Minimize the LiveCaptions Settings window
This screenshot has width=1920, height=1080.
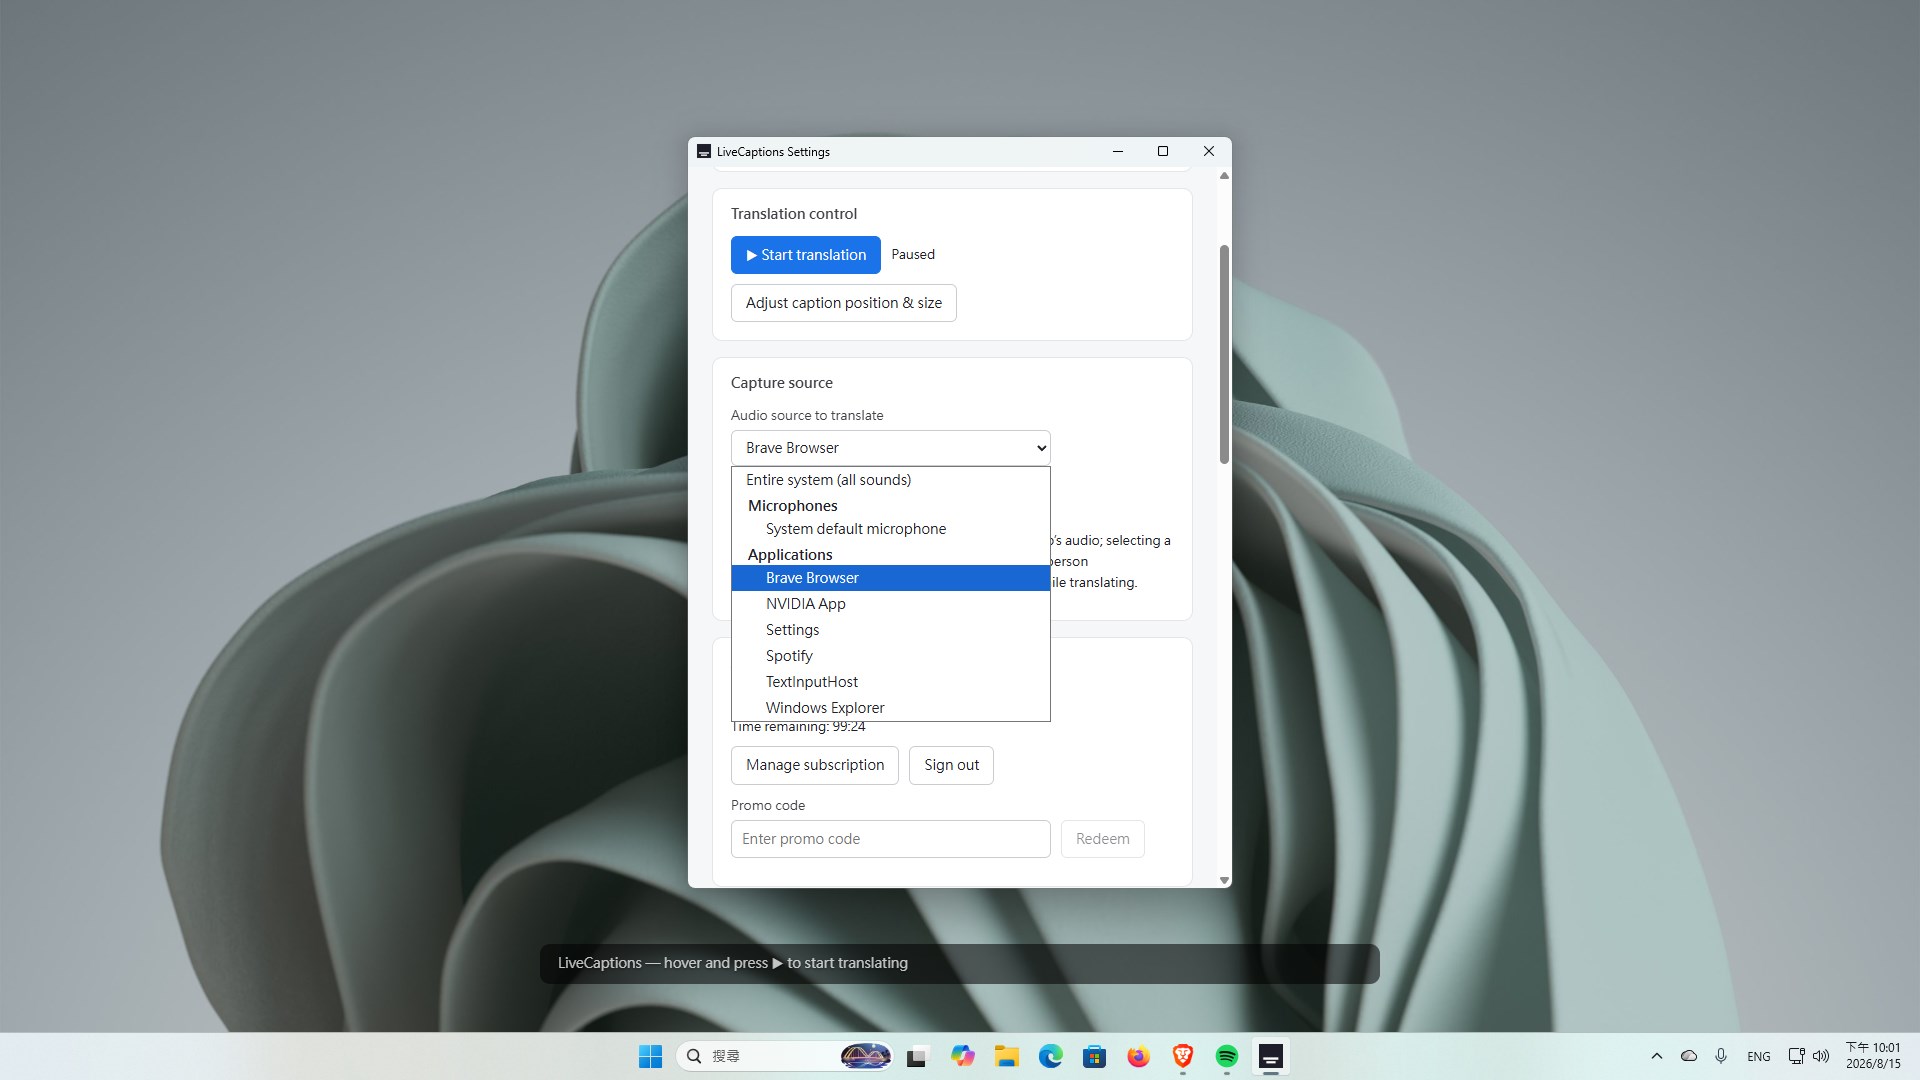pos(1118,152)
